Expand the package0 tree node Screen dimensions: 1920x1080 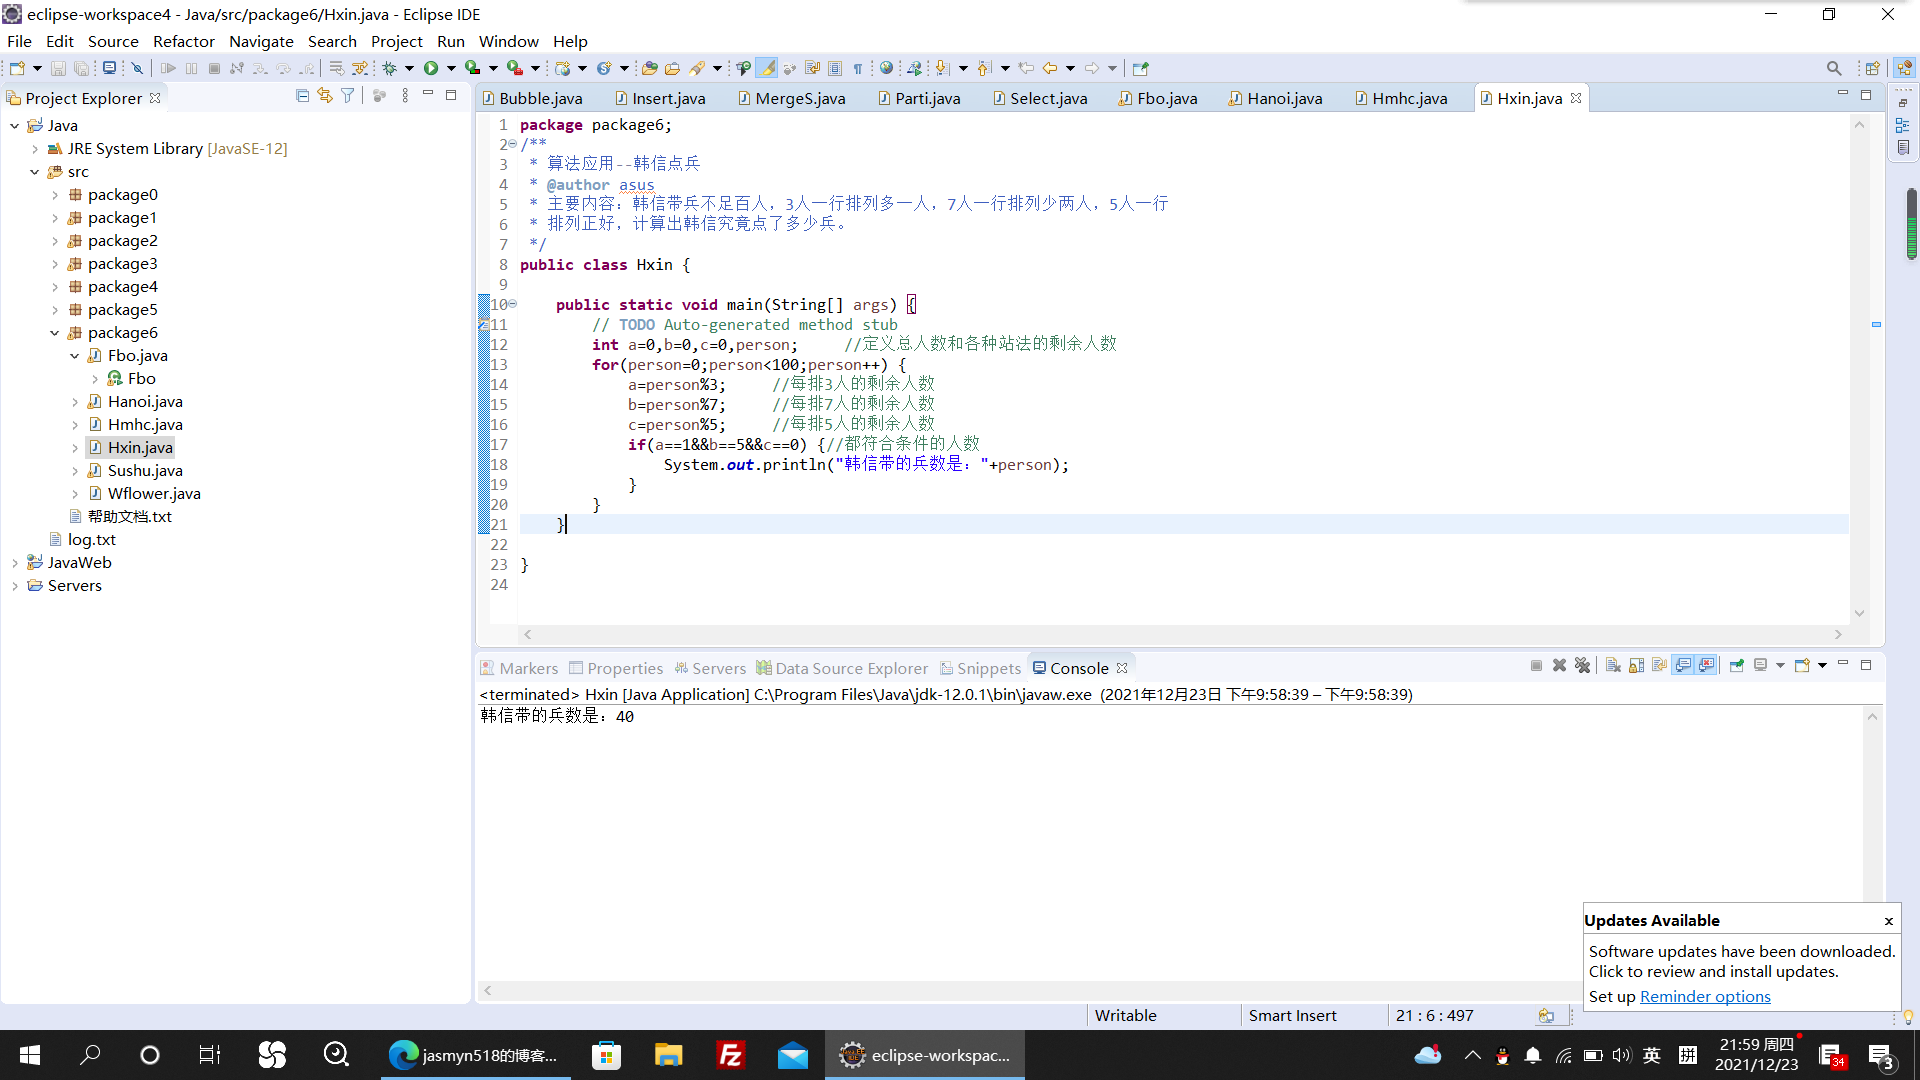click(x=55, y=195)
